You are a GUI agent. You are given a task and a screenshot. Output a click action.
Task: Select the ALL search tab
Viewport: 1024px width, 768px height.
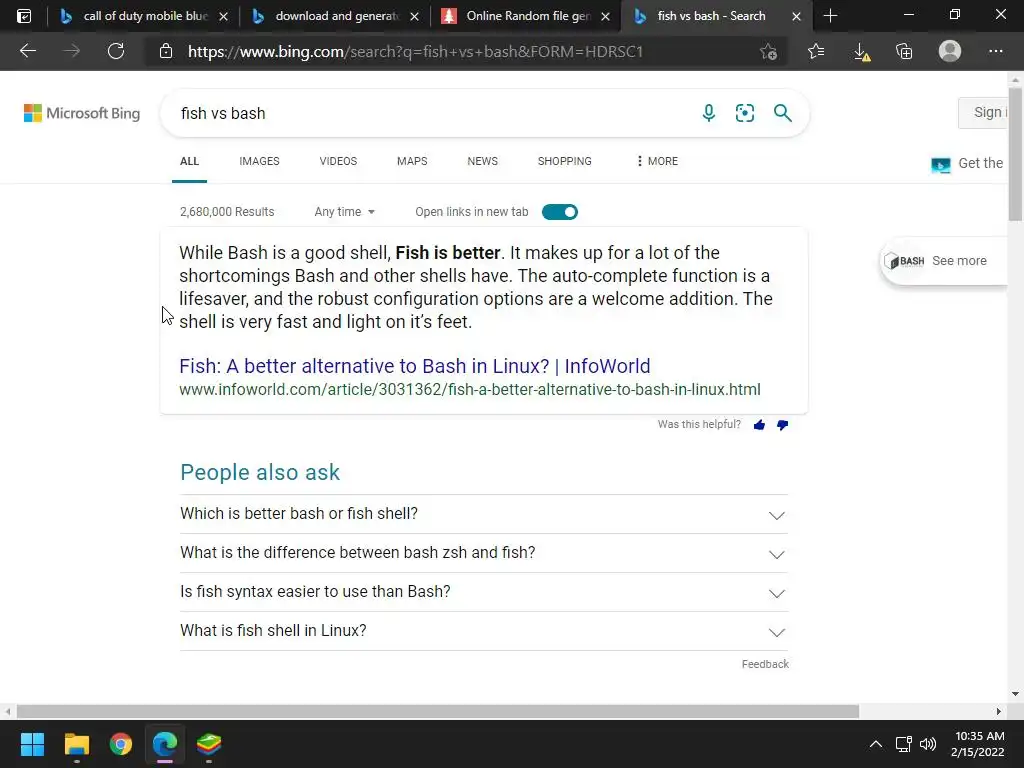(x=189, y=161)
